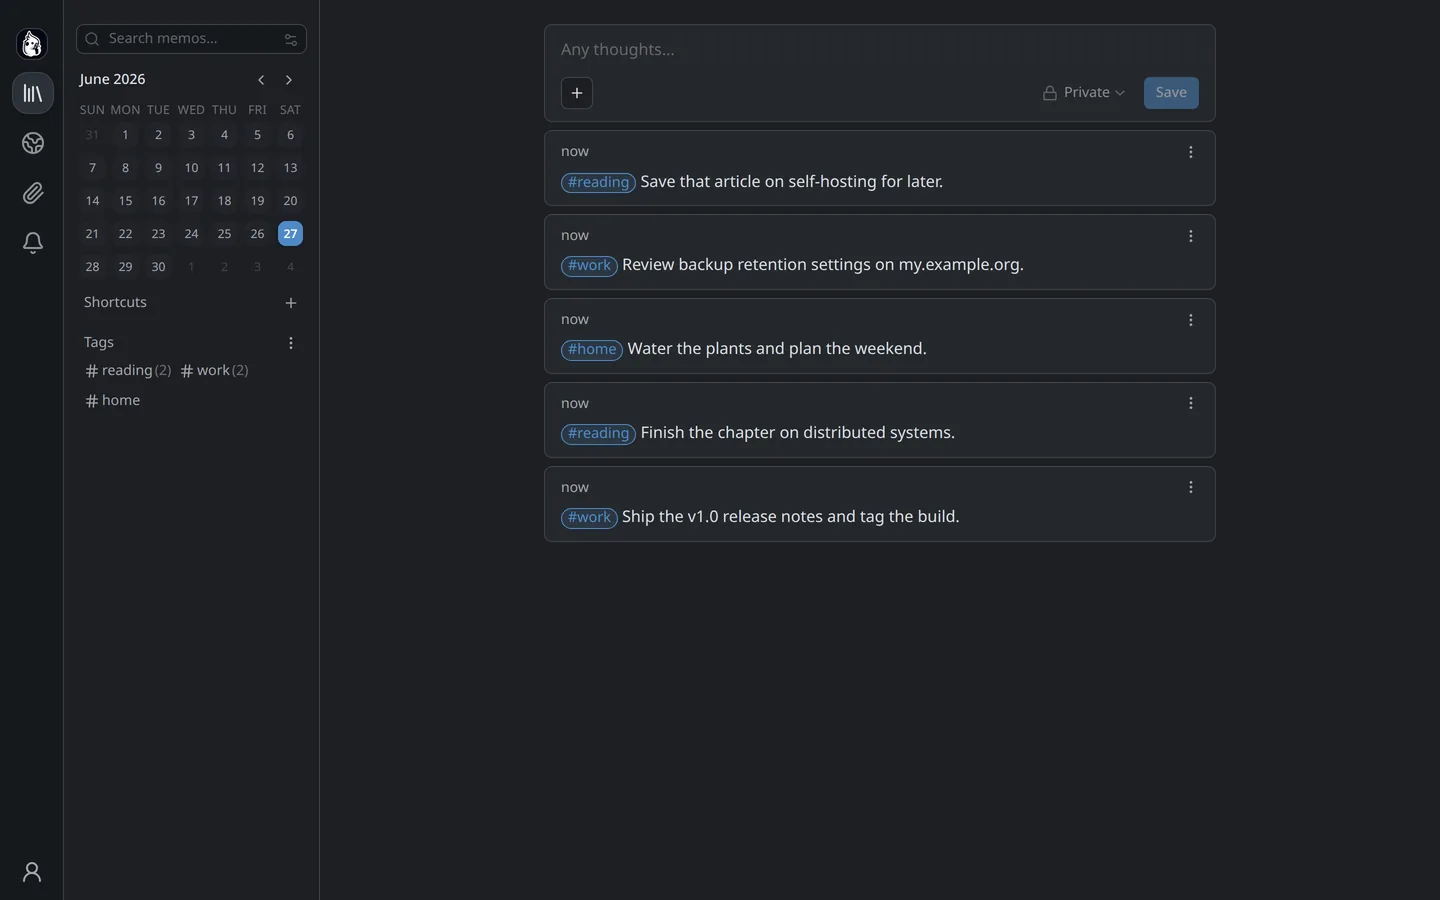The width and height of the screenshot is (1440, 900).
Task: Open menu for release notes memo
Action: pyautogui.click(x=1191, y=487)
